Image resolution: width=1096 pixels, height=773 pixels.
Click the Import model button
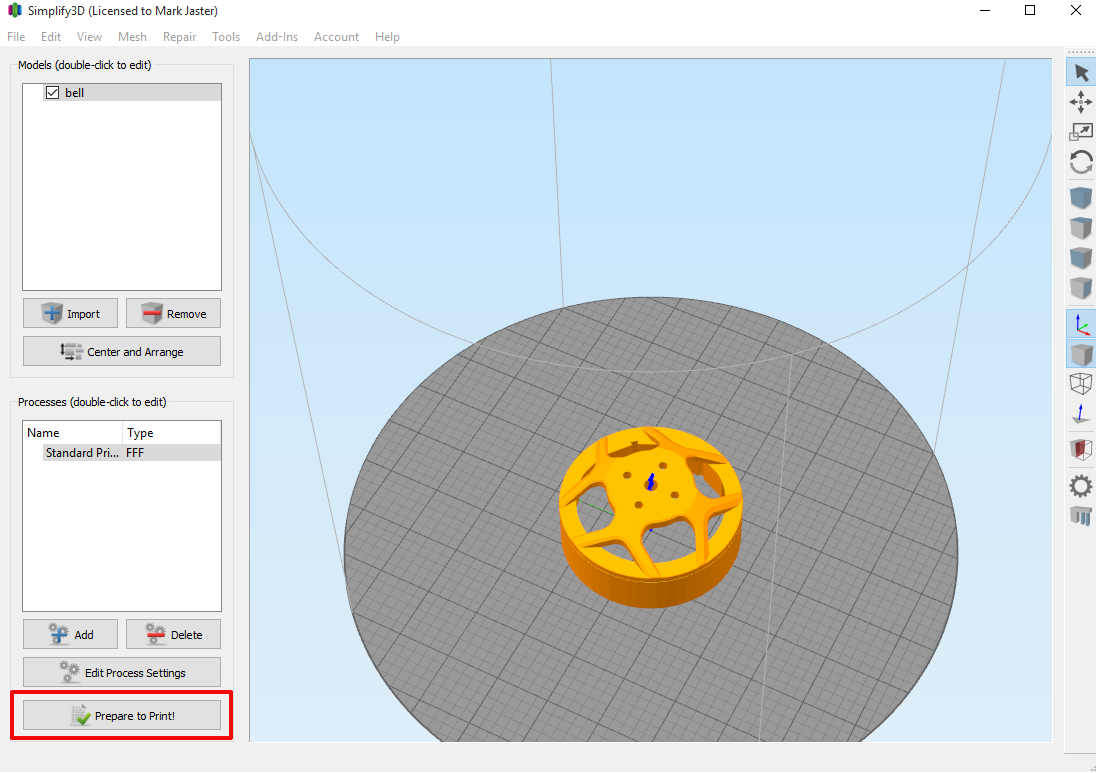pyautogui.click(x=71, y=314)
